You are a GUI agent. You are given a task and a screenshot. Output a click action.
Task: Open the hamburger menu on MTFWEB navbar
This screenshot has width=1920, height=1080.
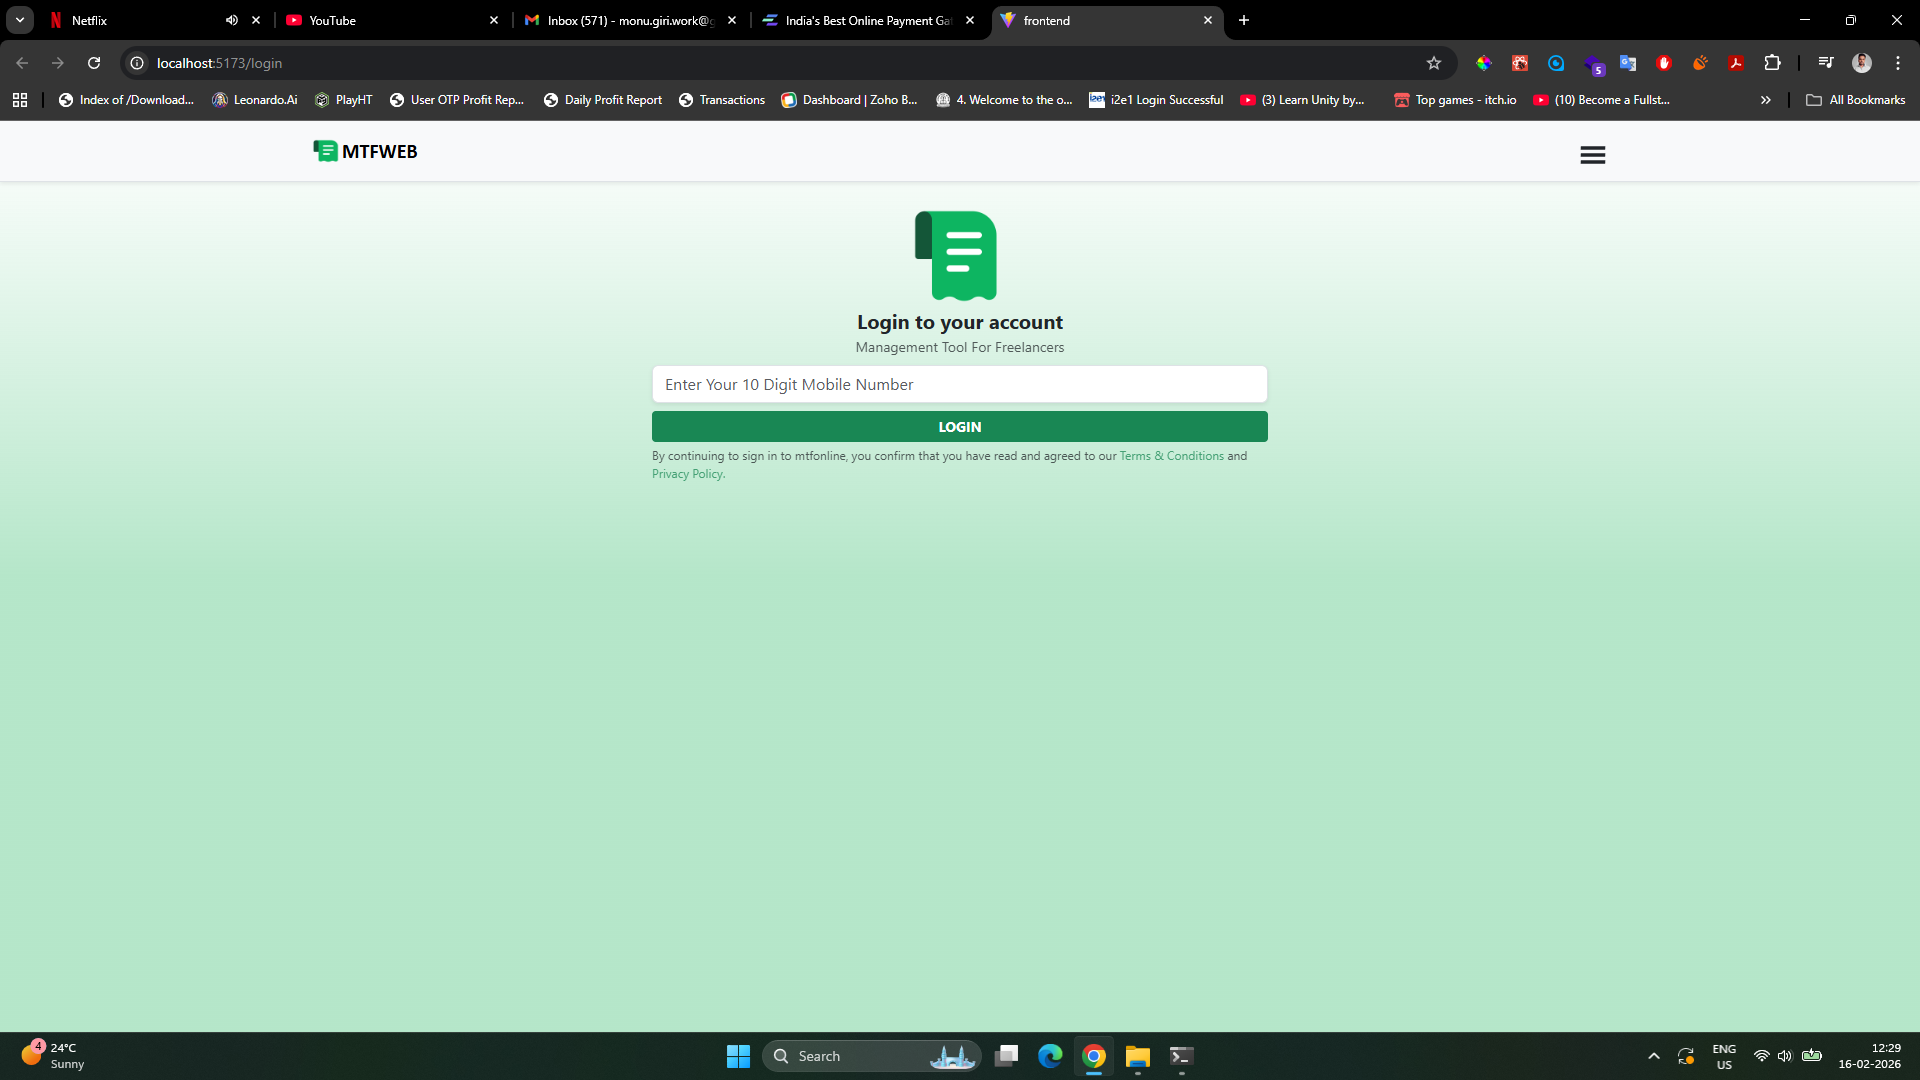click(x=1592, y=155)
